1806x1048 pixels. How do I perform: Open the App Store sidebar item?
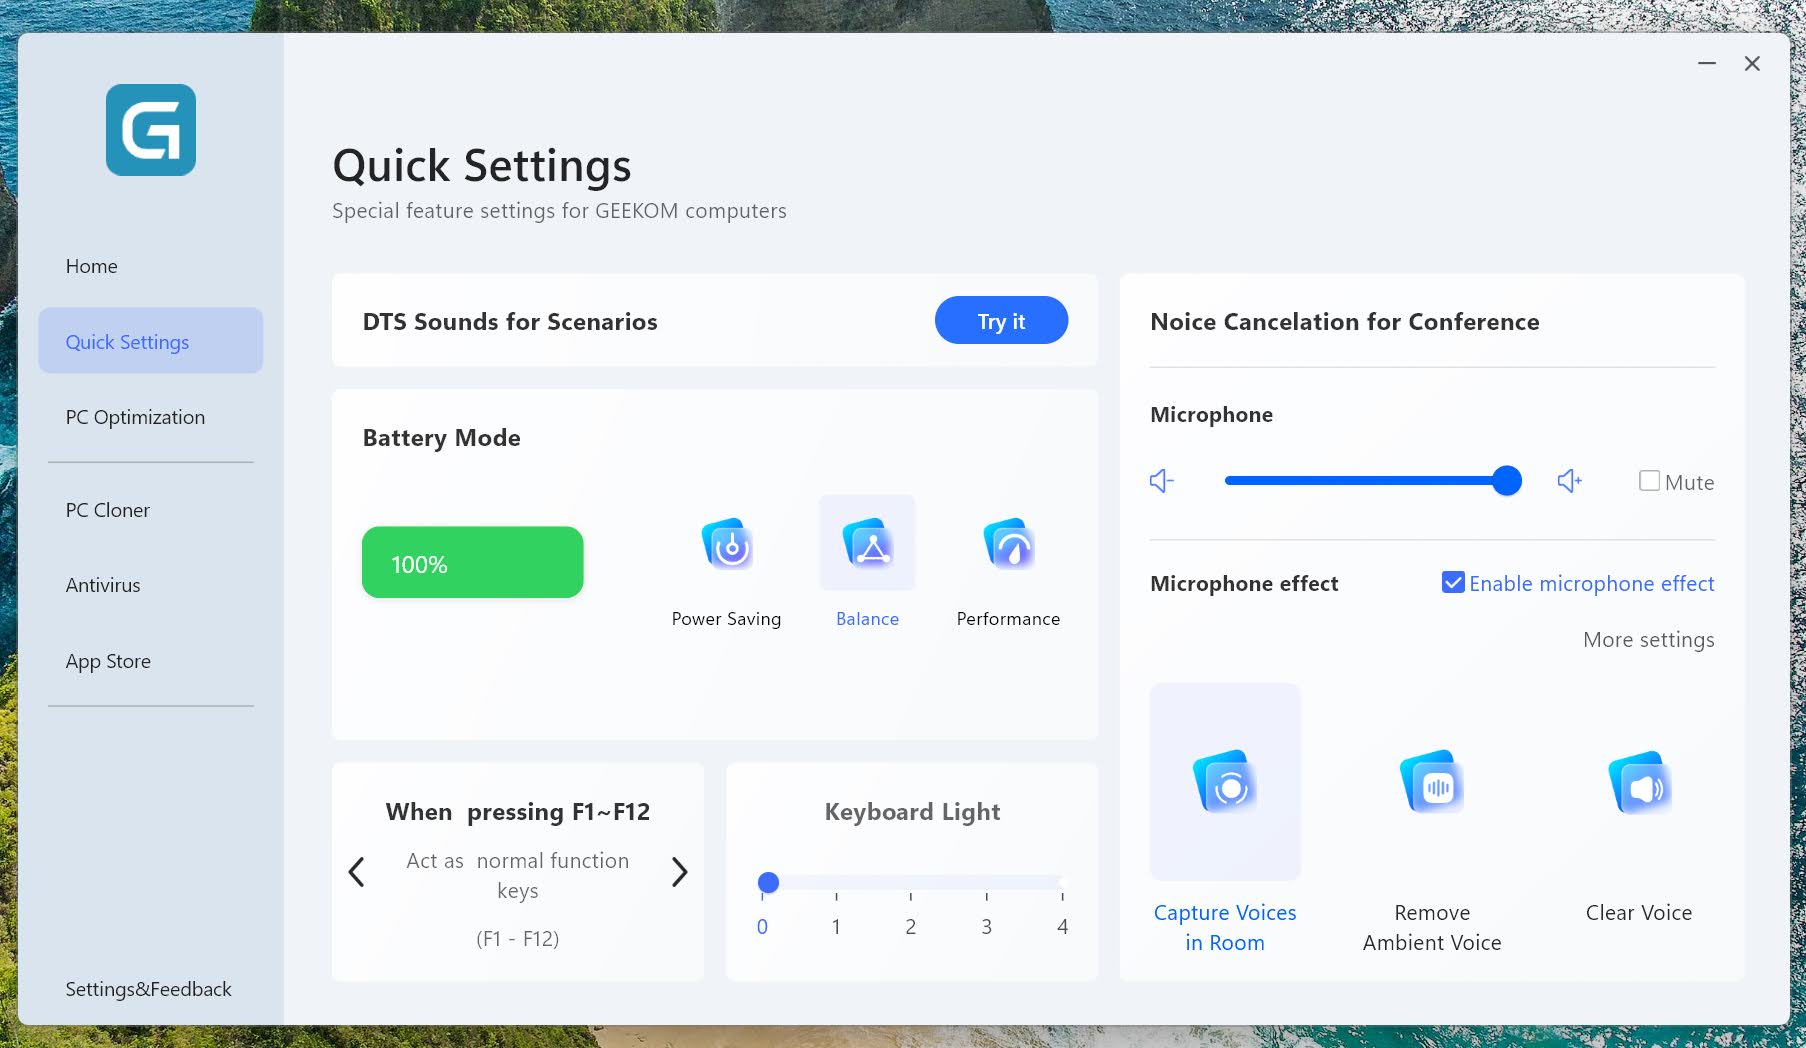[108, 661]
